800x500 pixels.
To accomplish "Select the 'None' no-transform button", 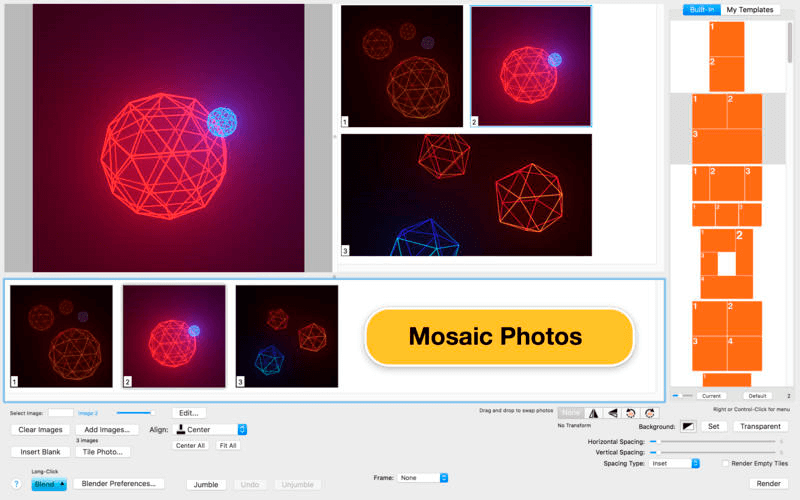I will tap(571, 413).
